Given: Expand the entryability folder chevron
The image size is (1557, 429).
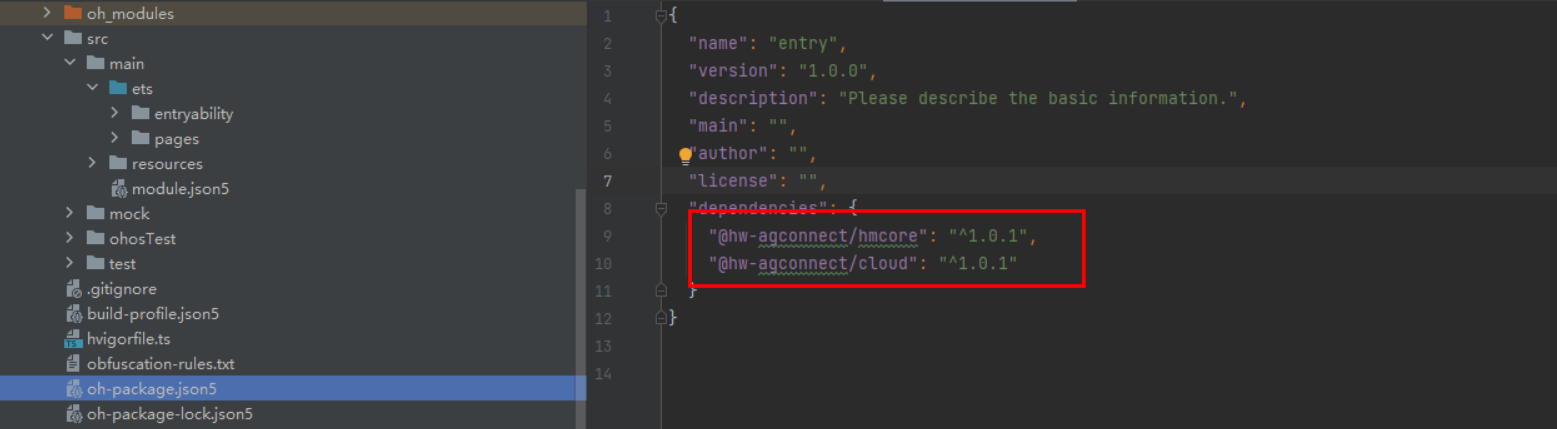Looking at the screenshot, I should [115, 113].
